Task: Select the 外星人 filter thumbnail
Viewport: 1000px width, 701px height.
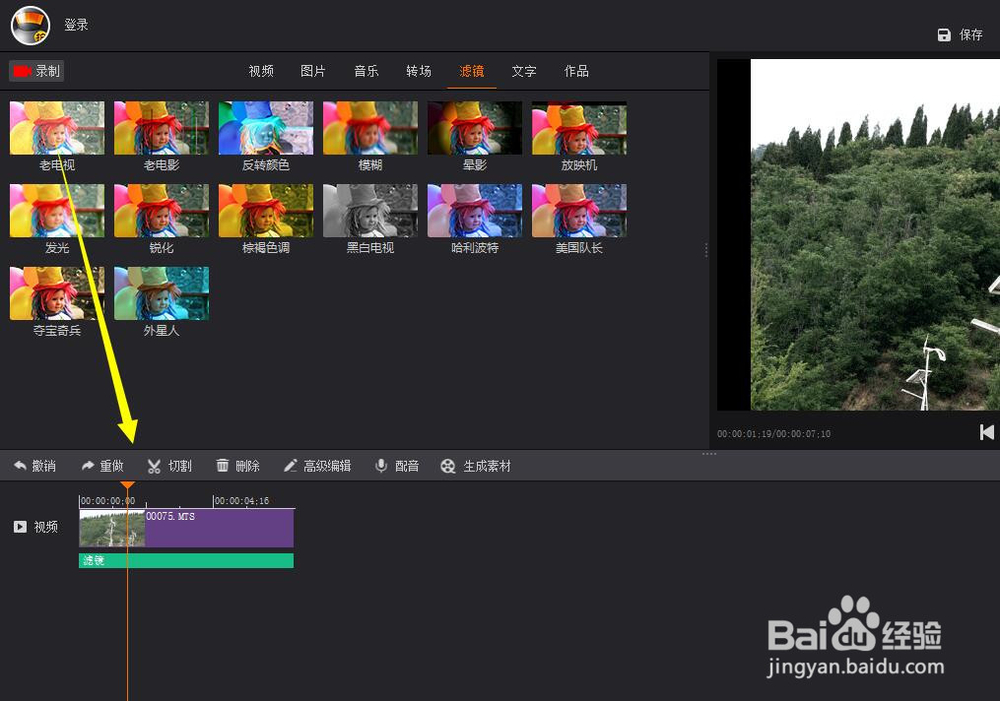Action: (x=161, y=293)
